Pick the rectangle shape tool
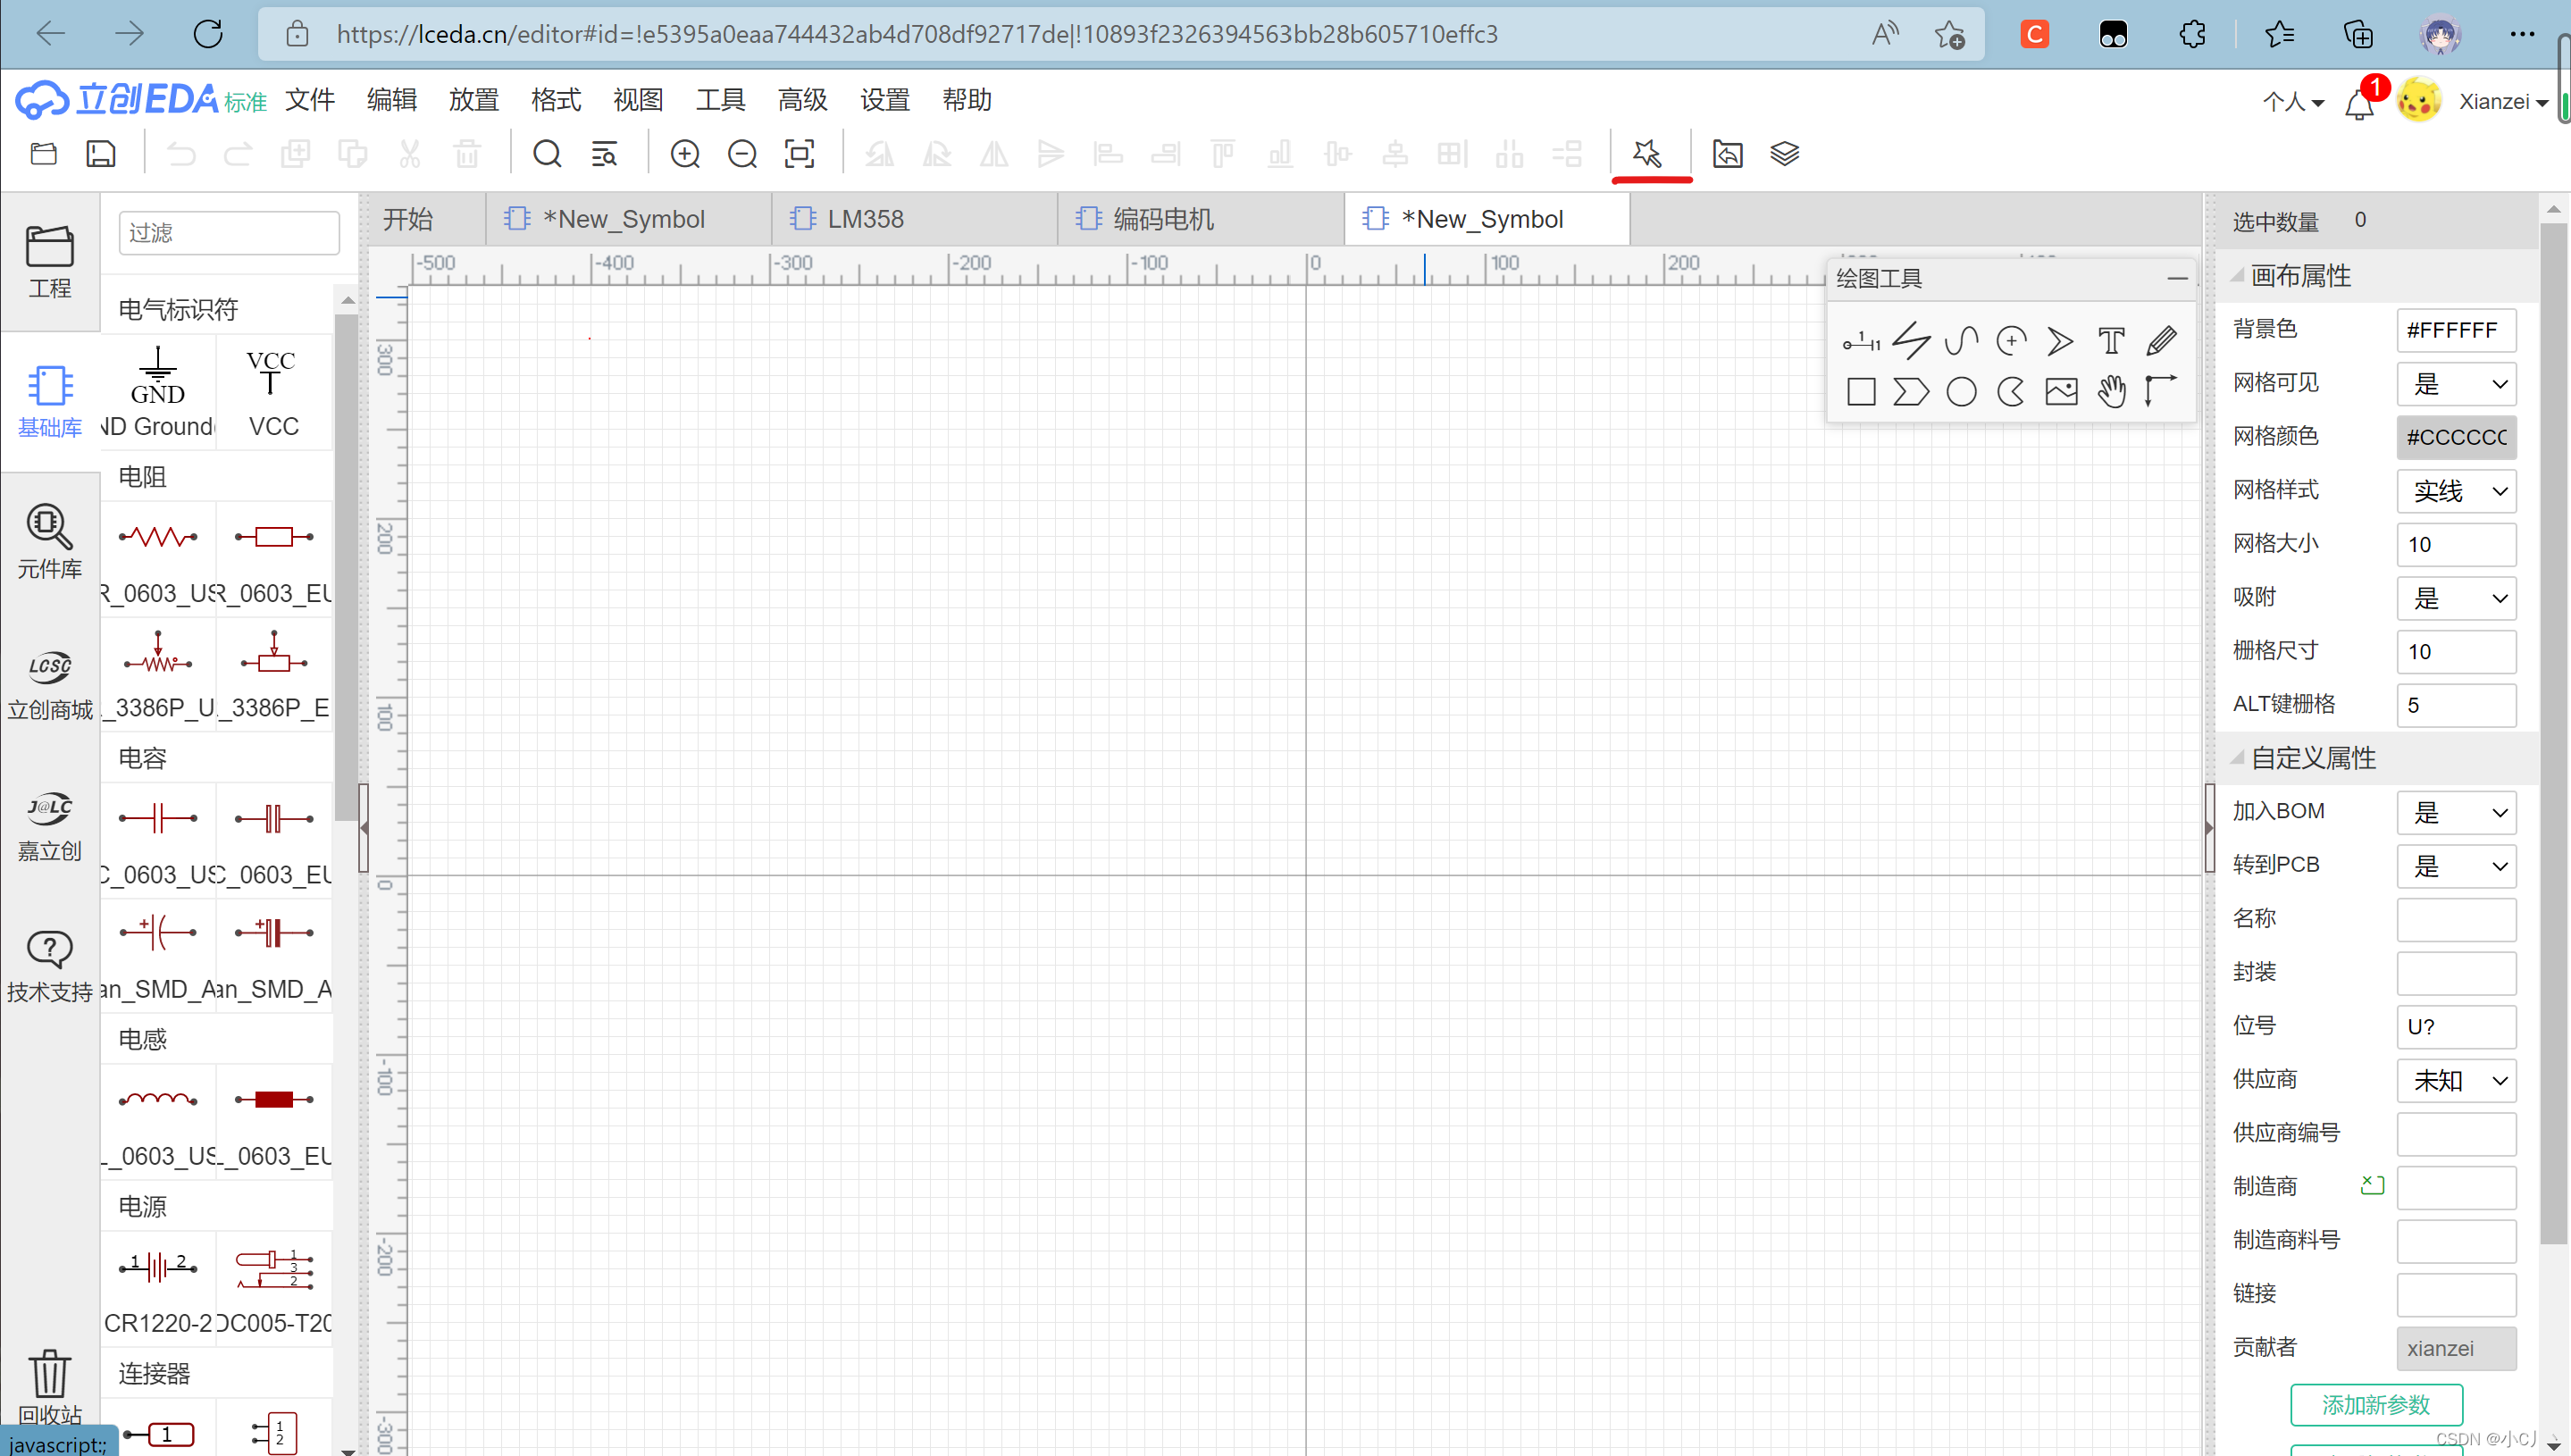Viewport: 2571px width, 1456px height. tap(1861, 392)
